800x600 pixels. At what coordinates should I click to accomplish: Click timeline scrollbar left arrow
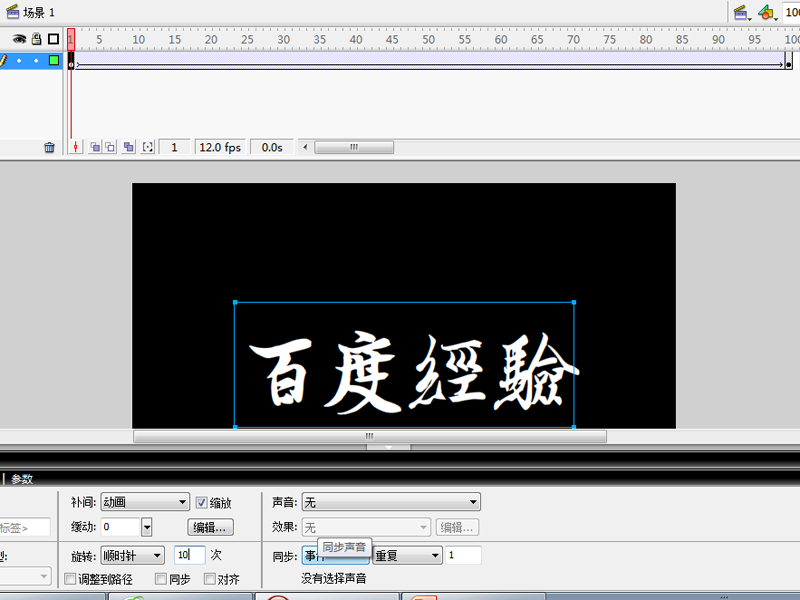305,147
